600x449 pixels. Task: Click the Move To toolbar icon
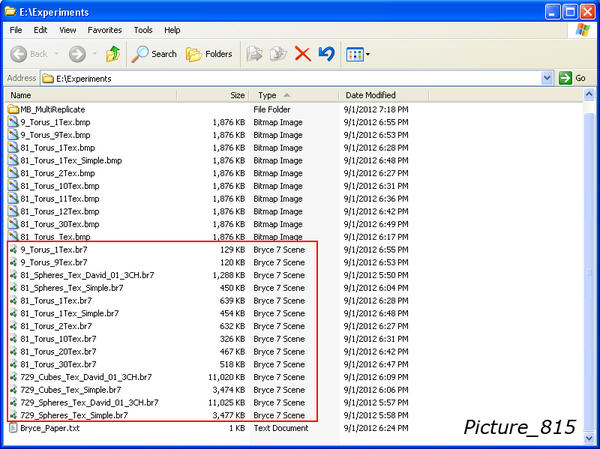pyautogui.click(x=254, y=54)
